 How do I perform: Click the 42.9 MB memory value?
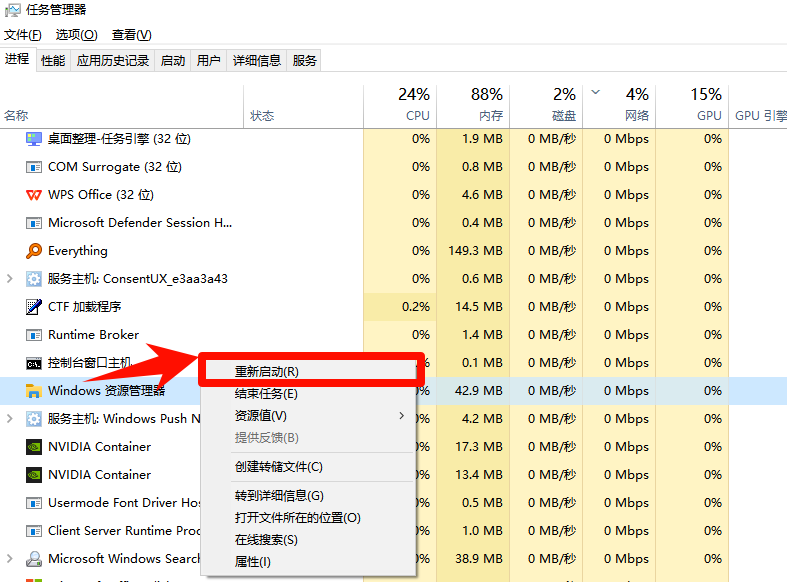coord(479,390)
